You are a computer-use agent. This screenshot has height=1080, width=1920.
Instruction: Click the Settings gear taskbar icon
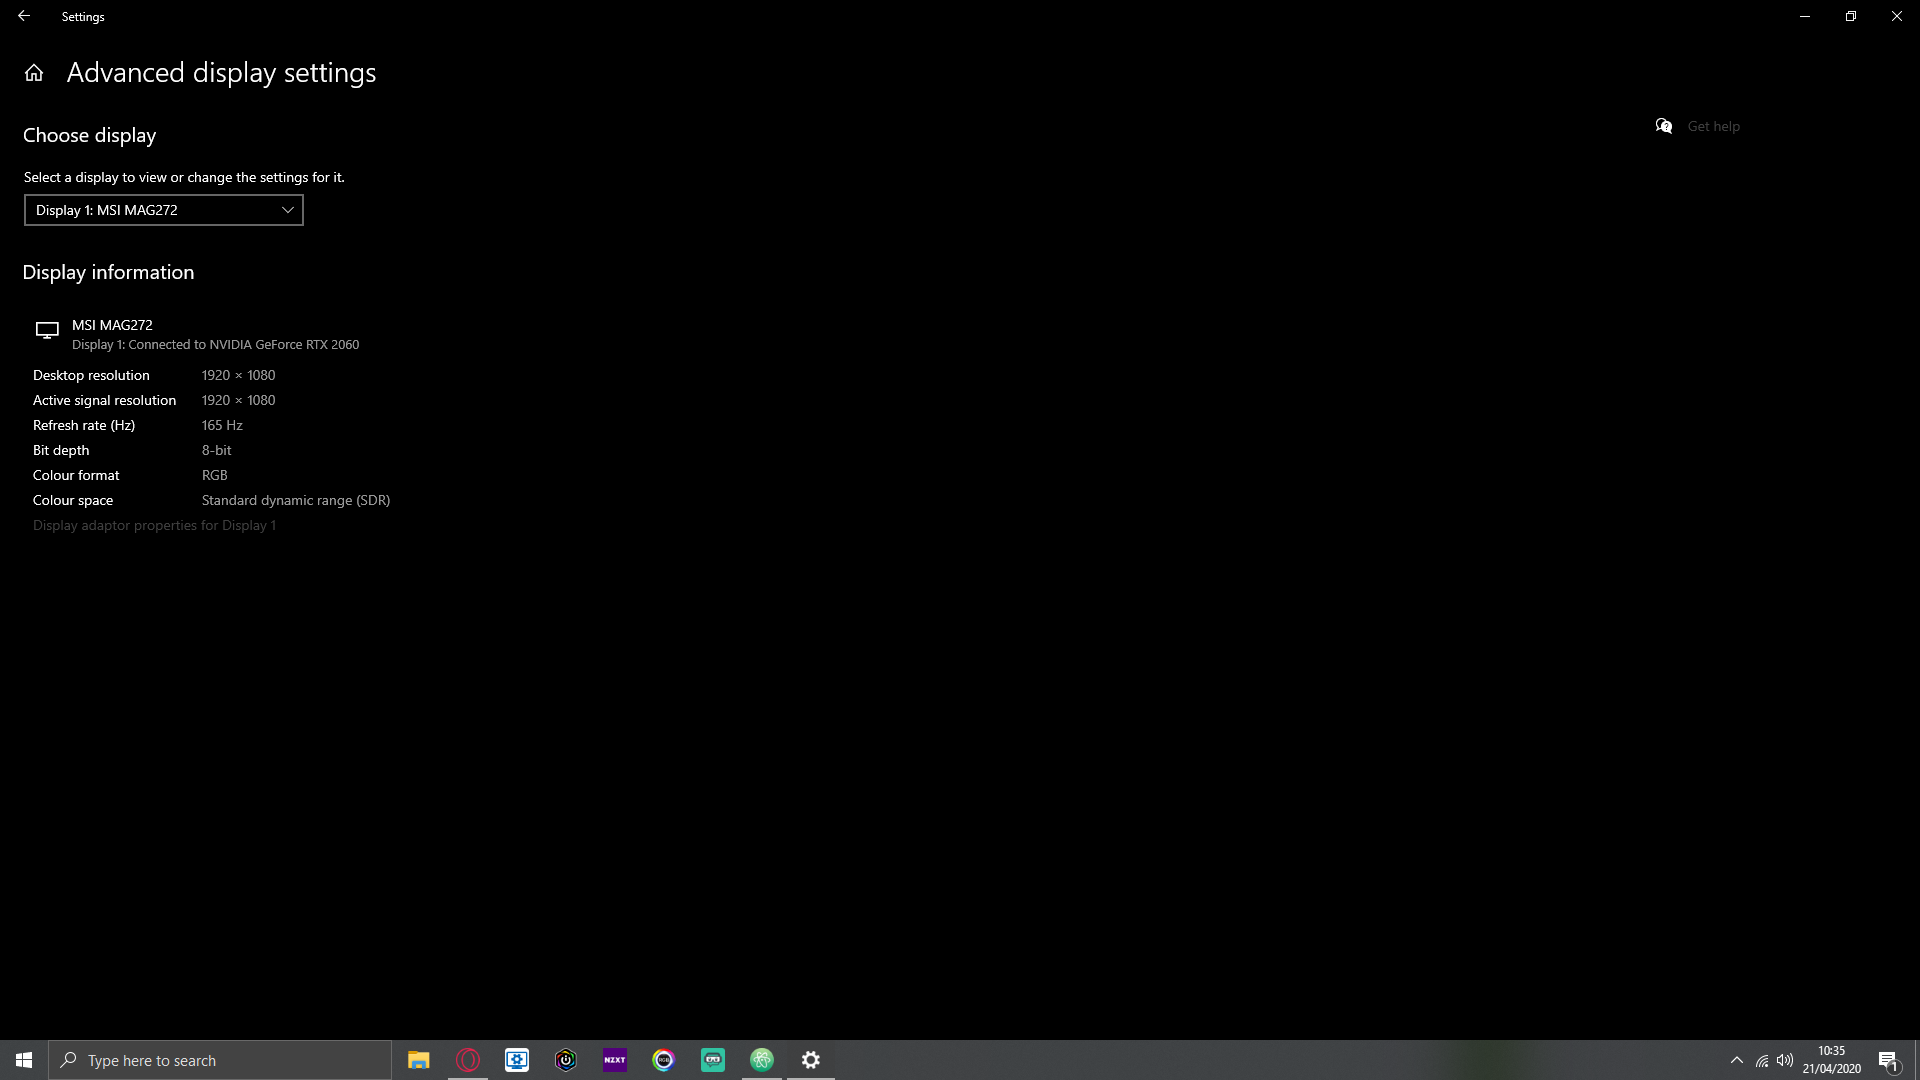(x=811, y=1060)
